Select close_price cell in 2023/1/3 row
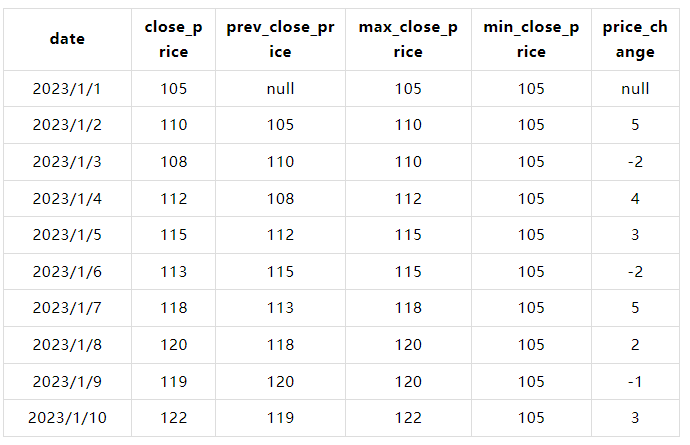This screenshot has height=445, width=690. [x=173, y=162]
